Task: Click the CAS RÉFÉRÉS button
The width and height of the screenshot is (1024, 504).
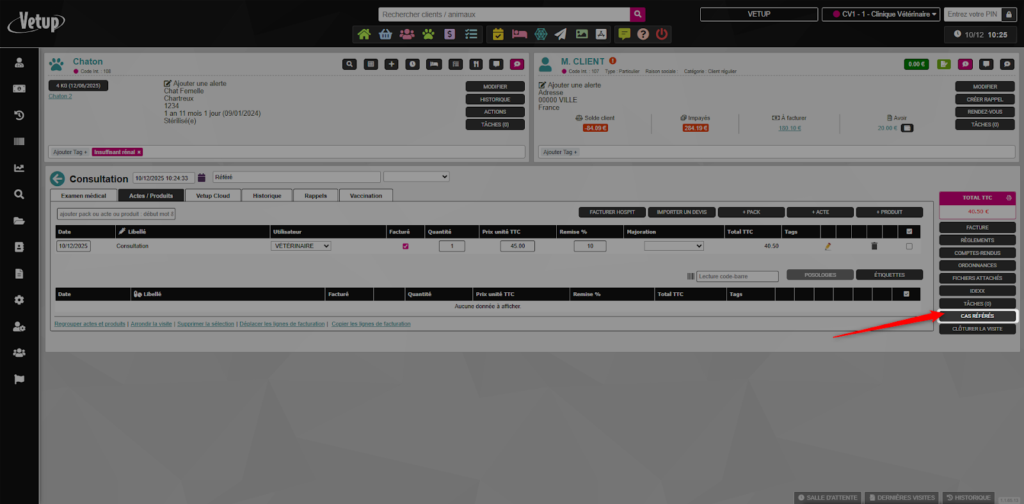Action: (x=978, y=316)
